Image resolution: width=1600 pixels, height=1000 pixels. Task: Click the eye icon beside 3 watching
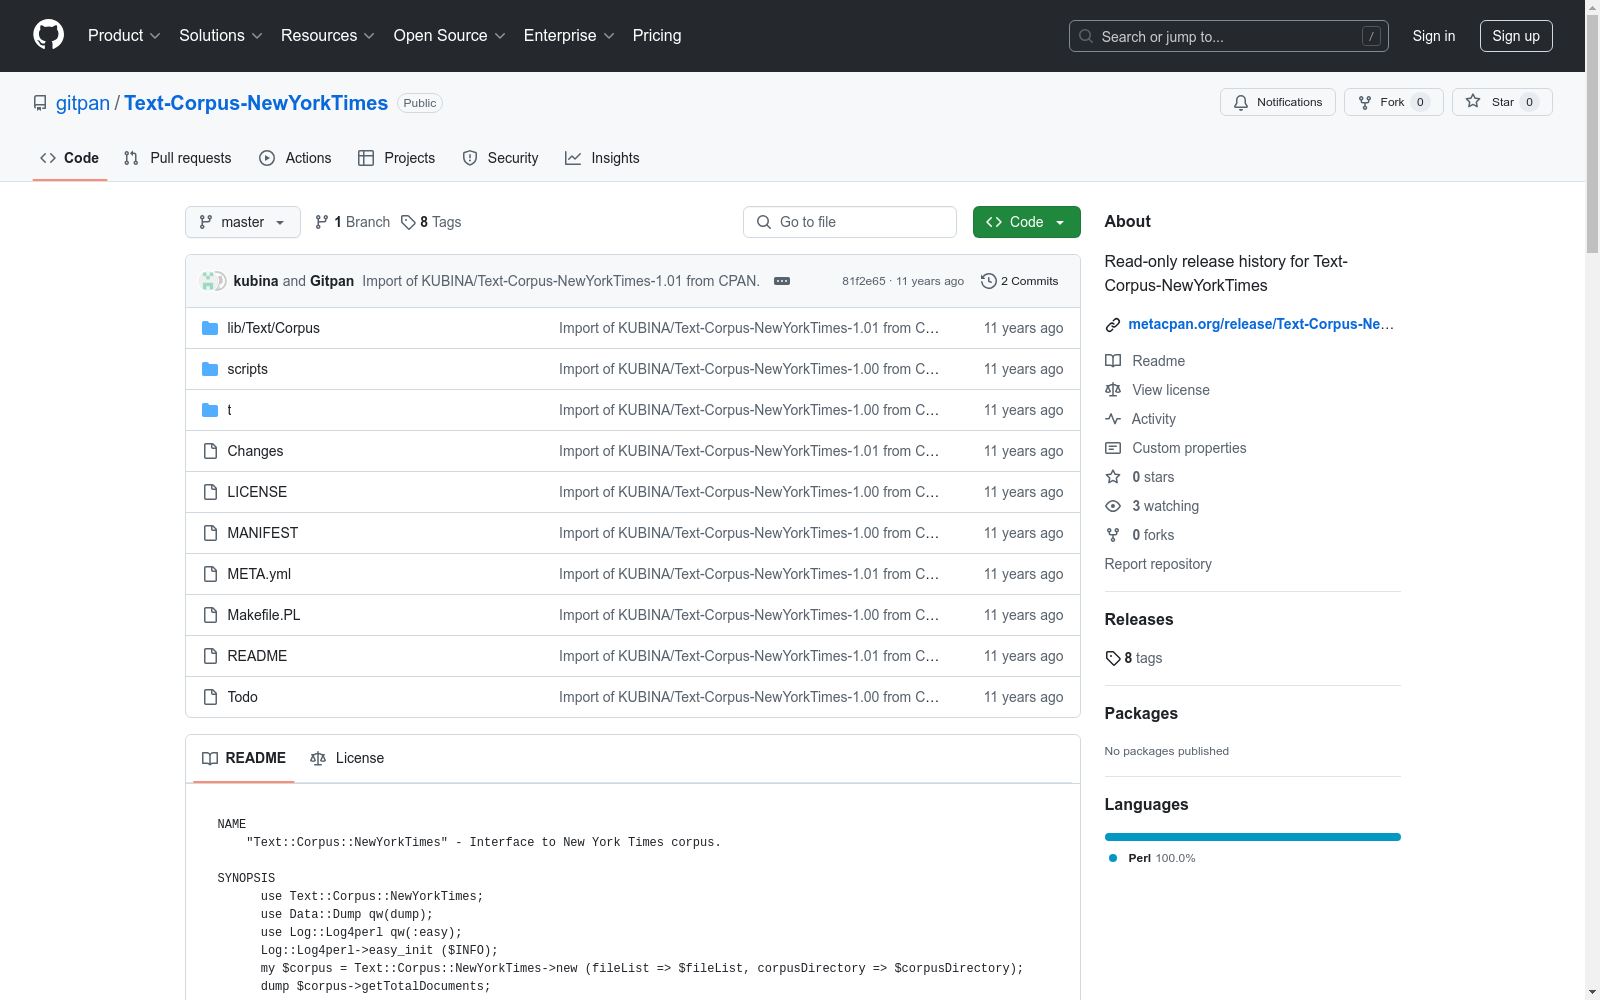click(x=1113, y=506)
